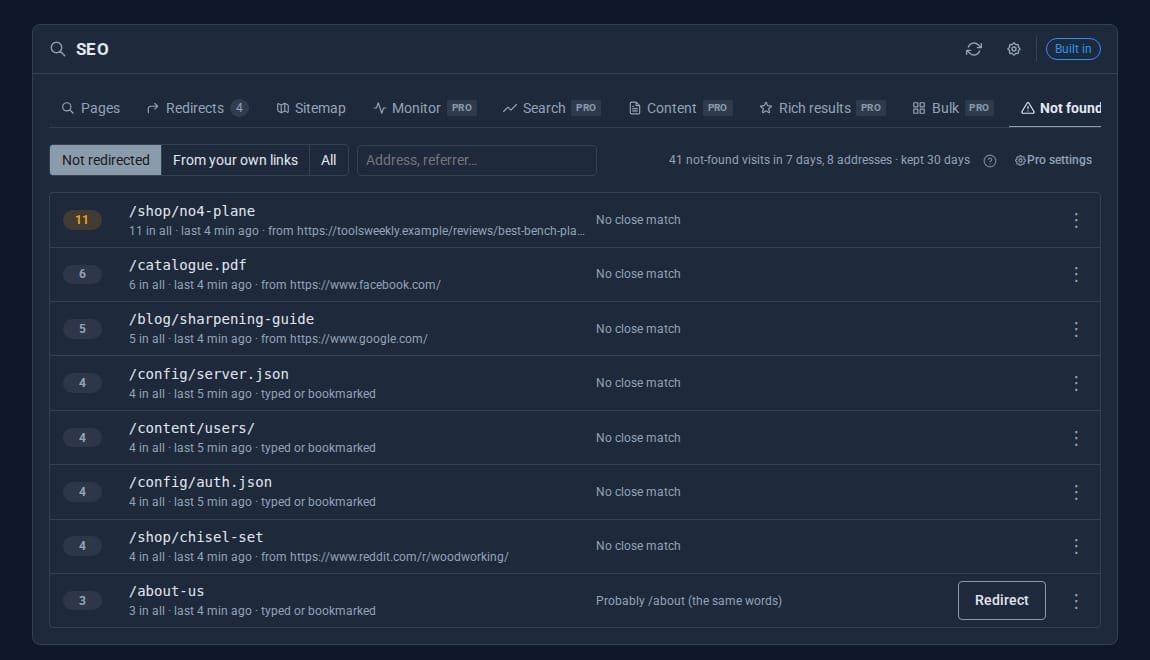Click the refresh icon in the header

click(x=973, y=49)
